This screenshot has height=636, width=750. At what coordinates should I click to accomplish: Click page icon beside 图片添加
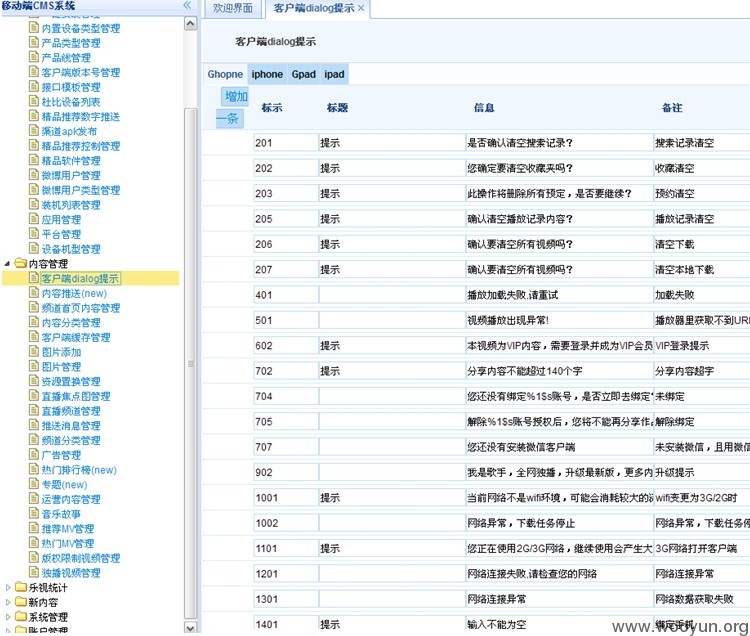point(33,351)
